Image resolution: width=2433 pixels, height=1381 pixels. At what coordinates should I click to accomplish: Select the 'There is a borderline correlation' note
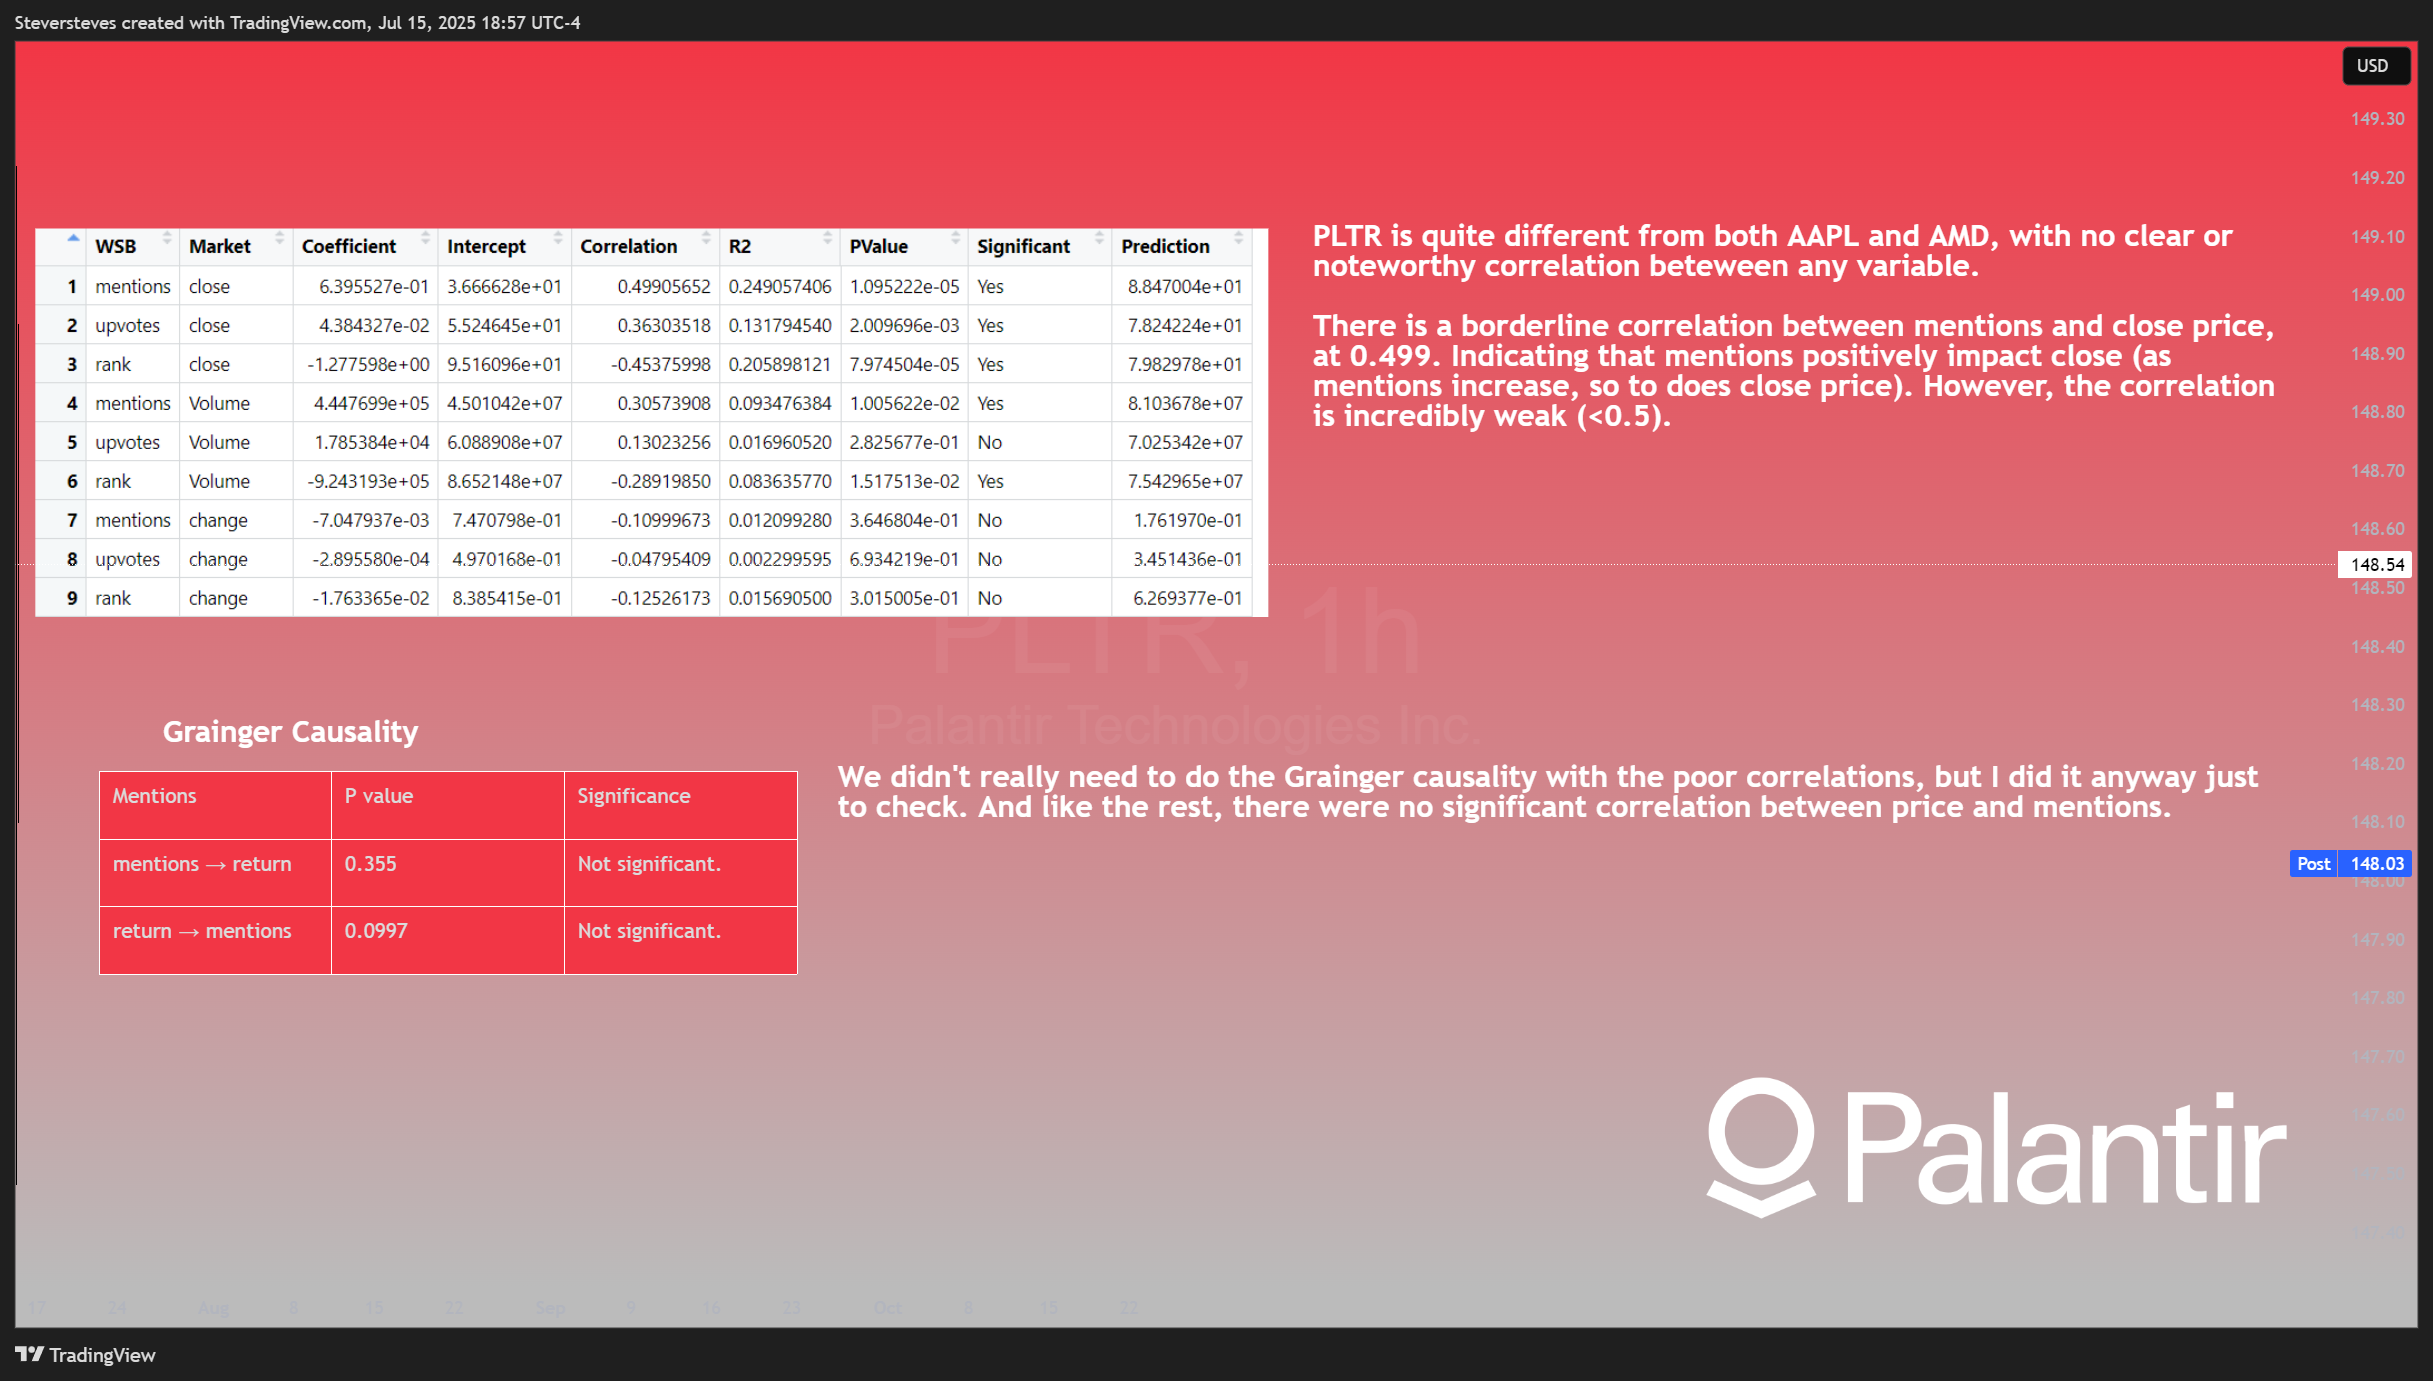1794,371
